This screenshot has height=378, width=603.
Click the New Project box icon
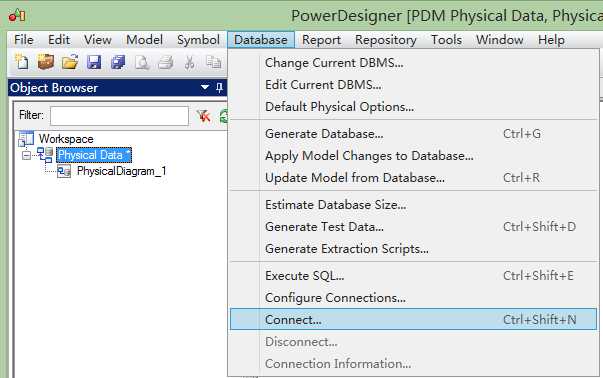pos(45,62)
